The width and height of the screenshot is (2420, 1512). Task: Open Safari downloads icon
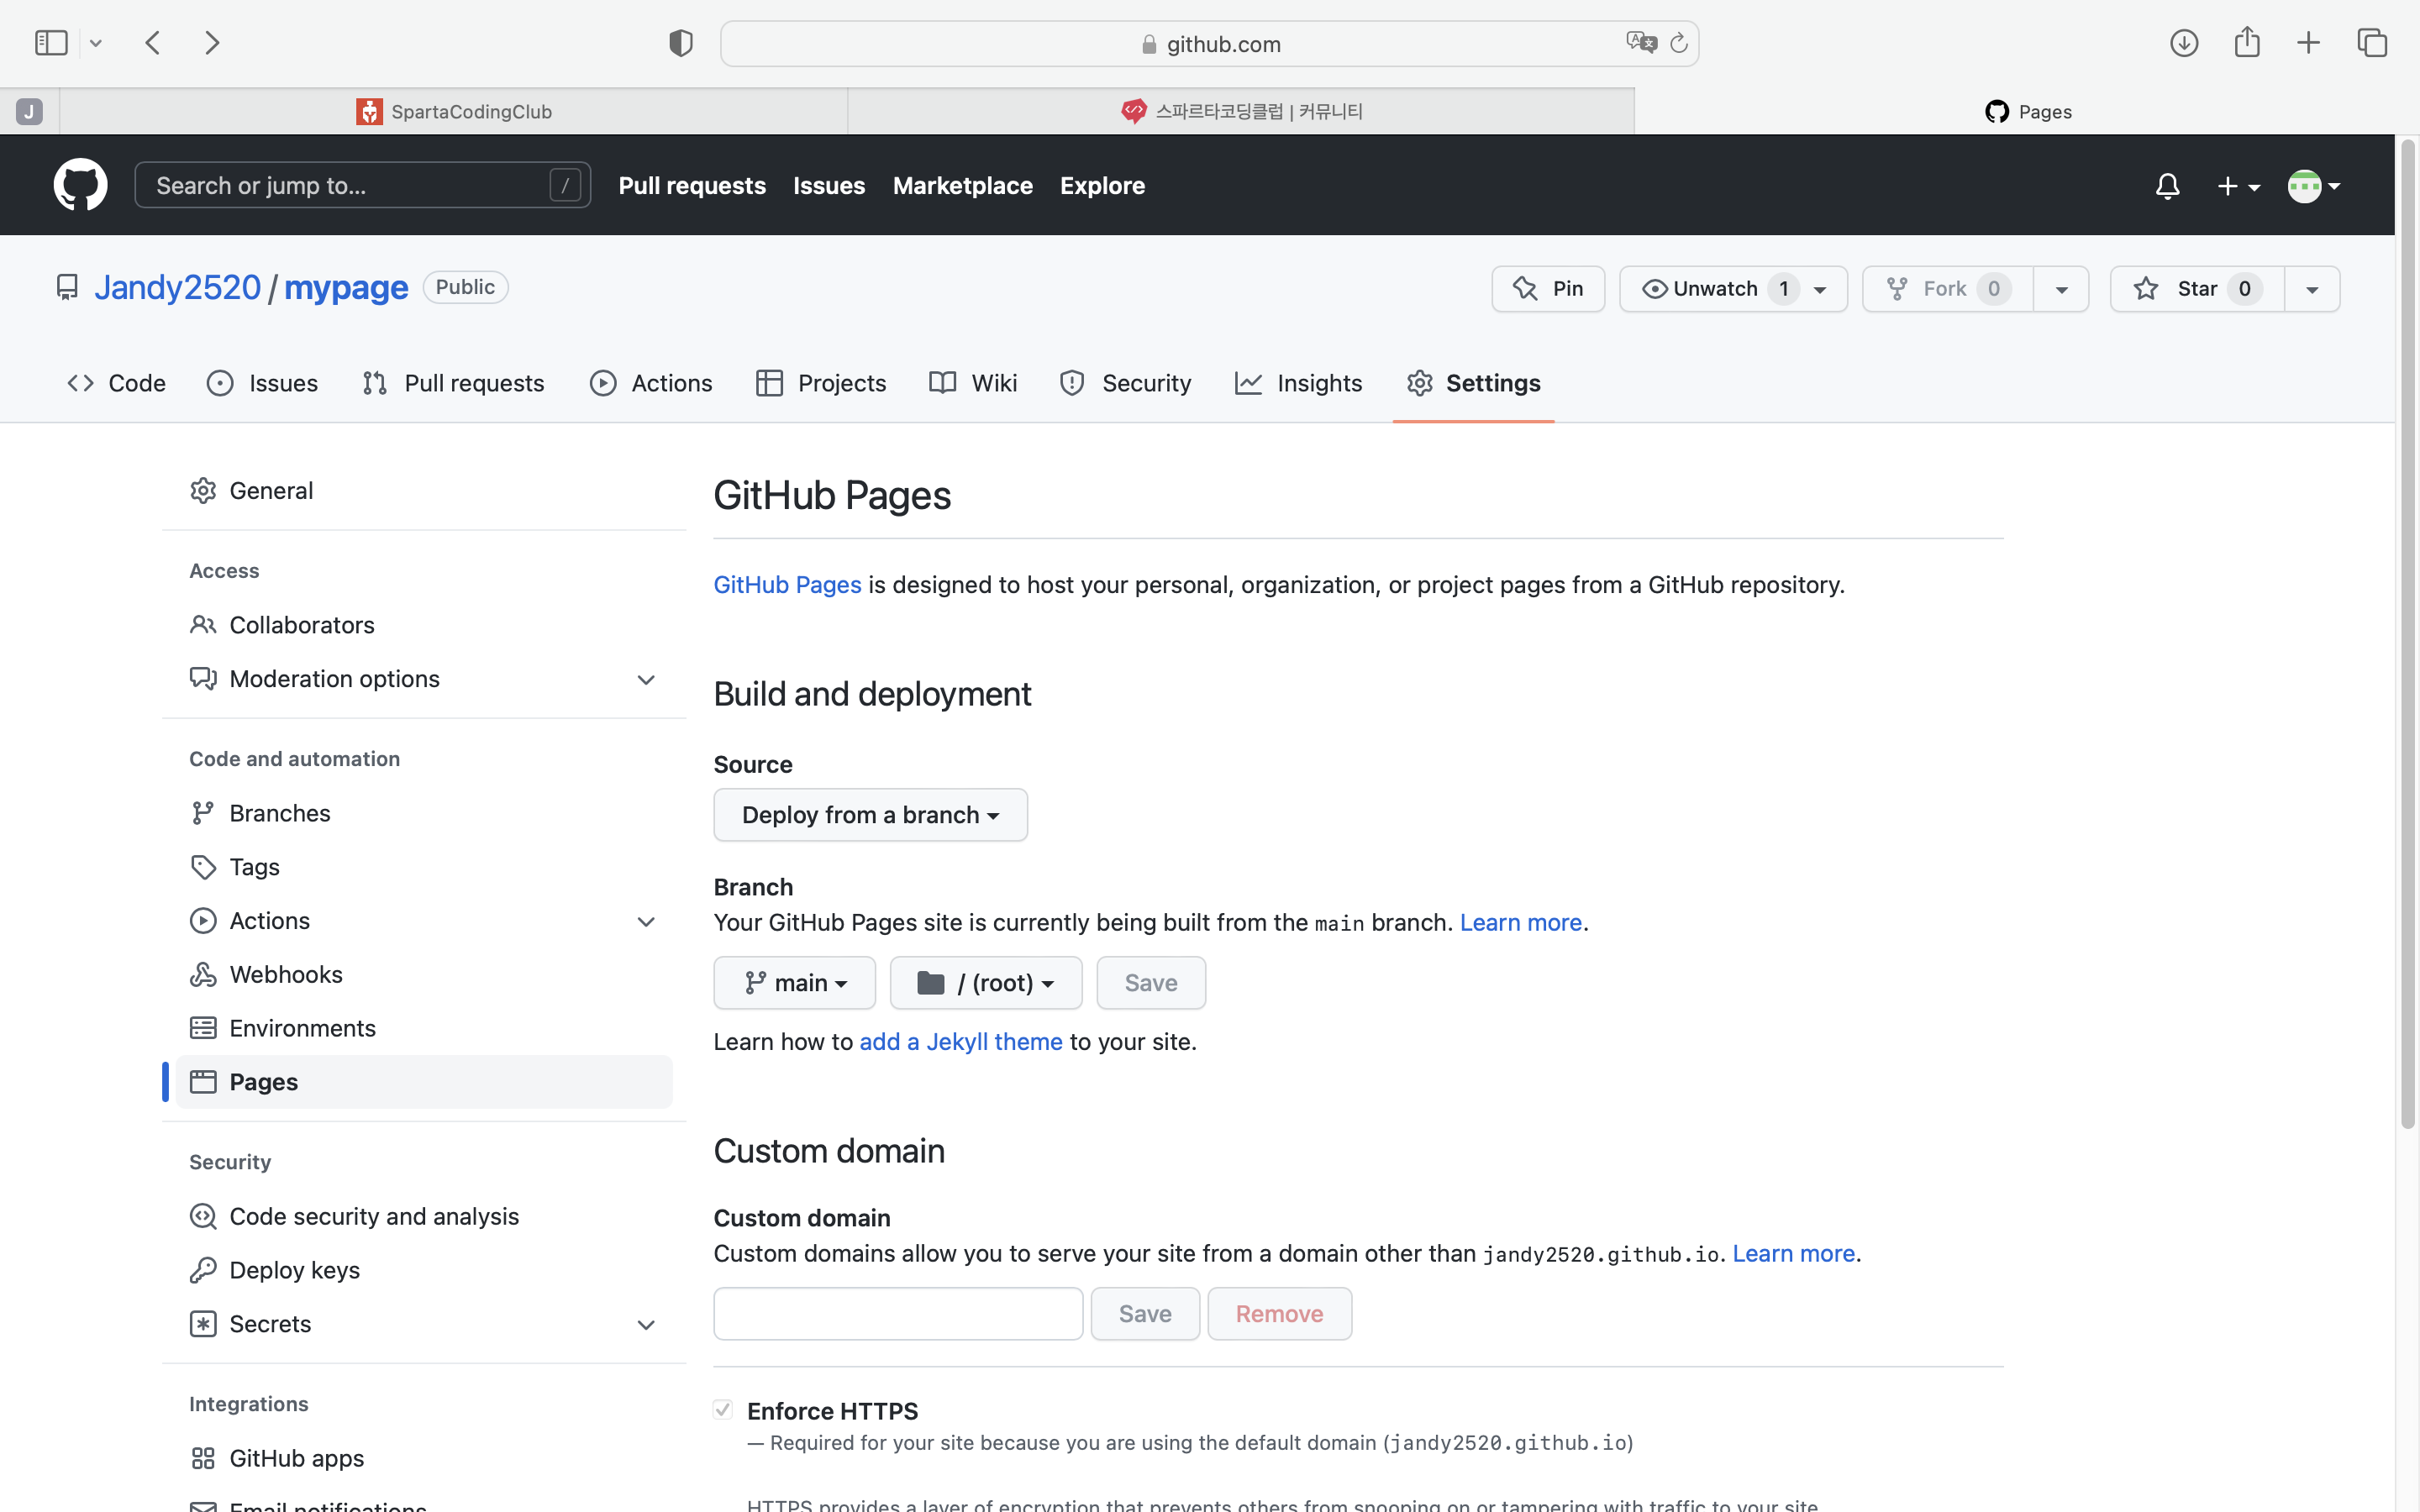(x=2184, y=43)
